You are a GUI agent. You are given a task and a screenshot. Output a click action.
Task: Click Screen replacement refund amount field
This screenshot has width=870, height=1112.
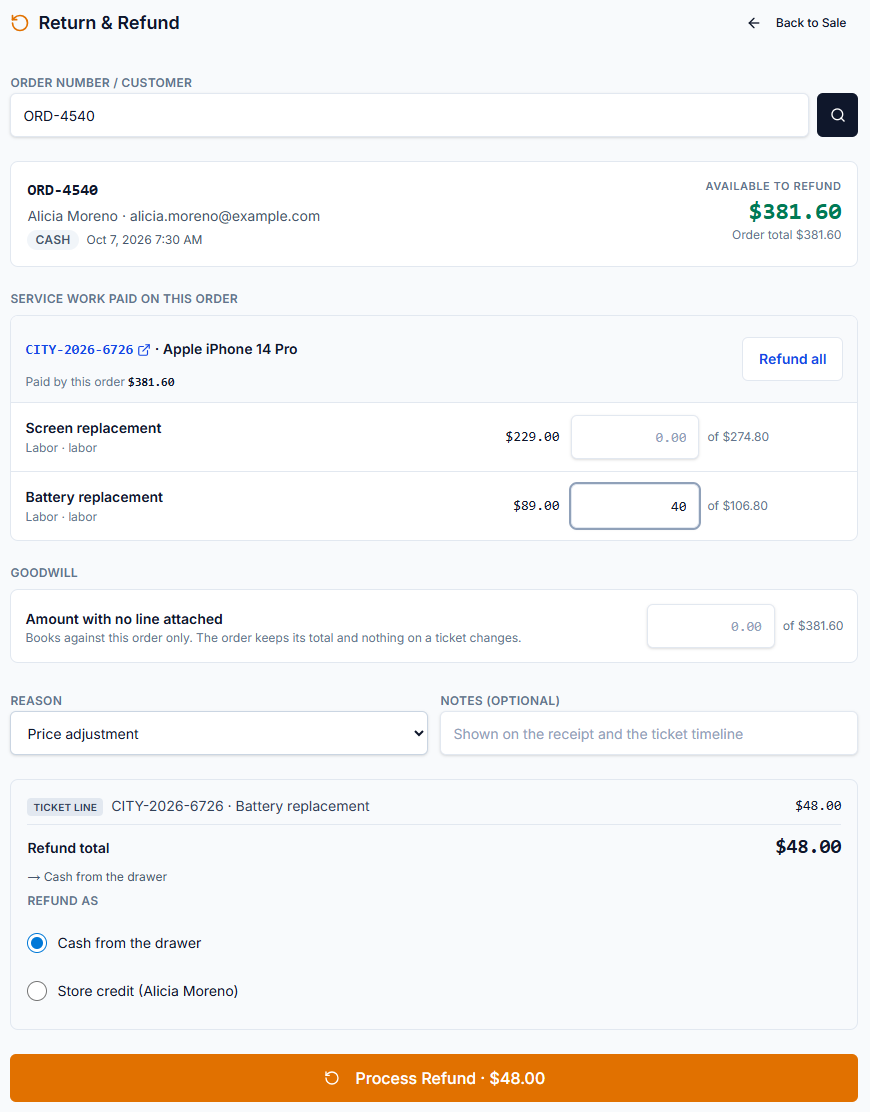[x=635, y=437]
